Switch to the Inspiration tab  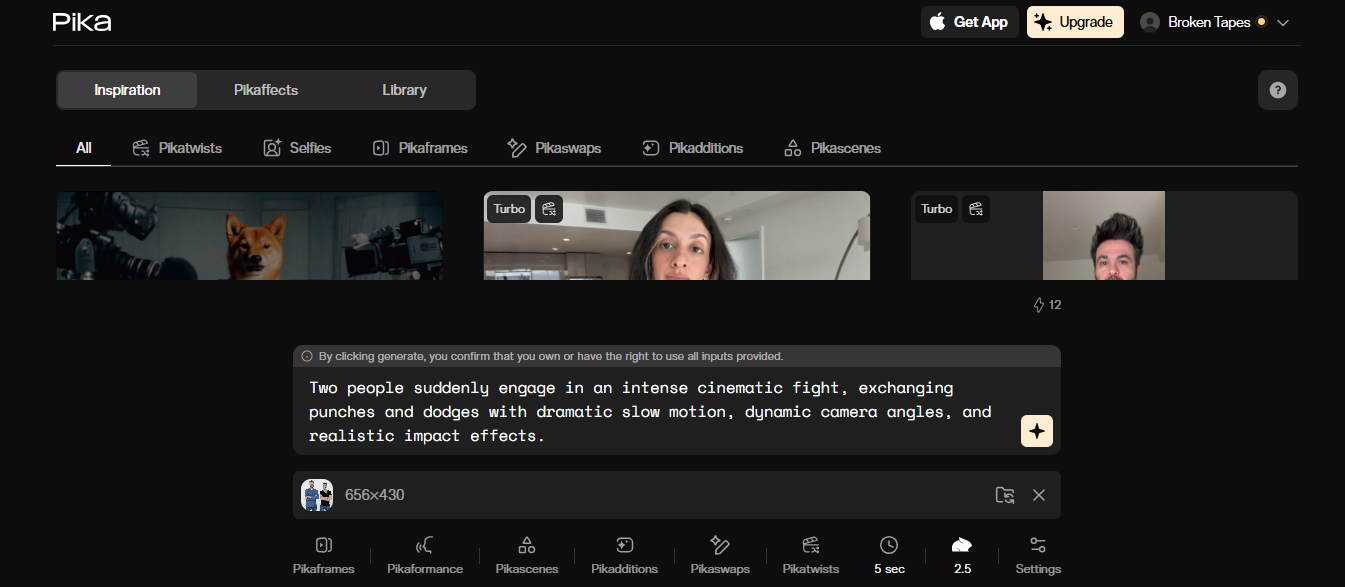pos(127,90)
